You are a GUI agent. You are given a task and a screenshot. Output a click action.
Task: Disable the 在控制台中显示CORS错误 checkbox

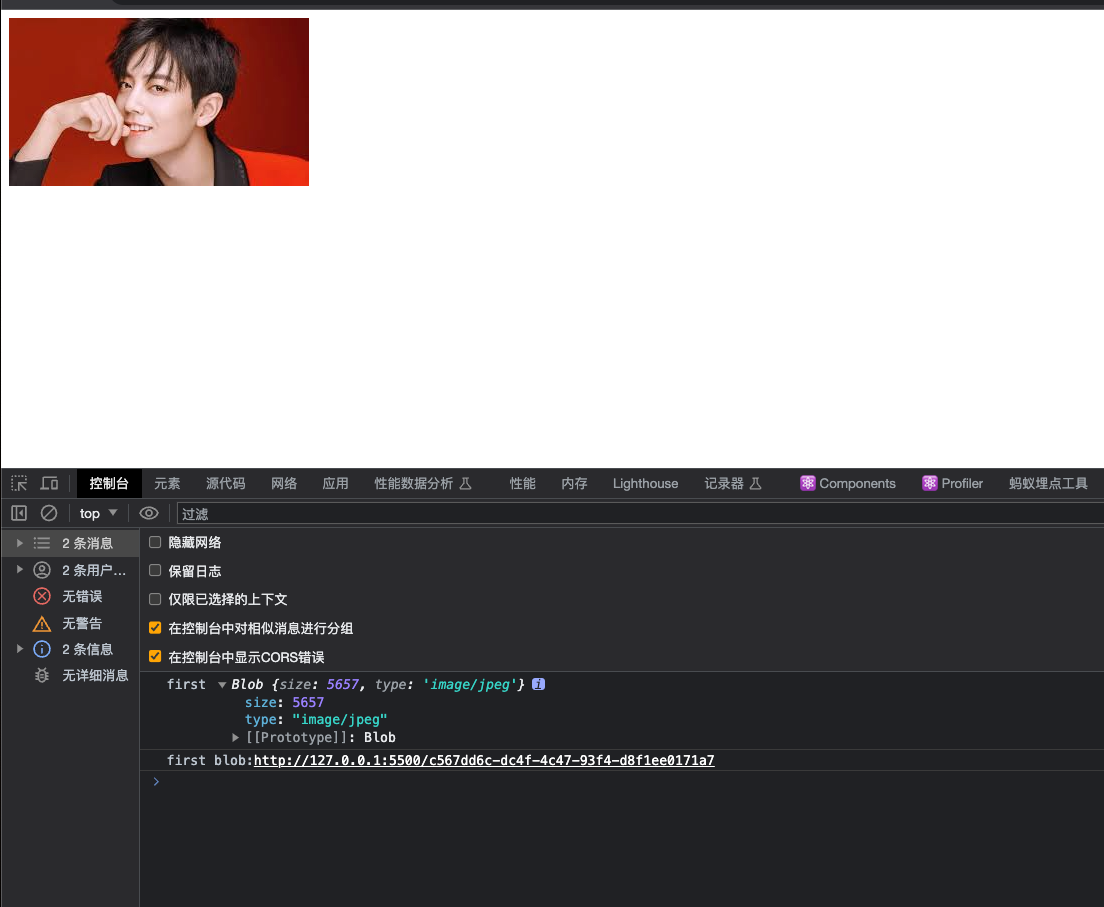point(155,657)
